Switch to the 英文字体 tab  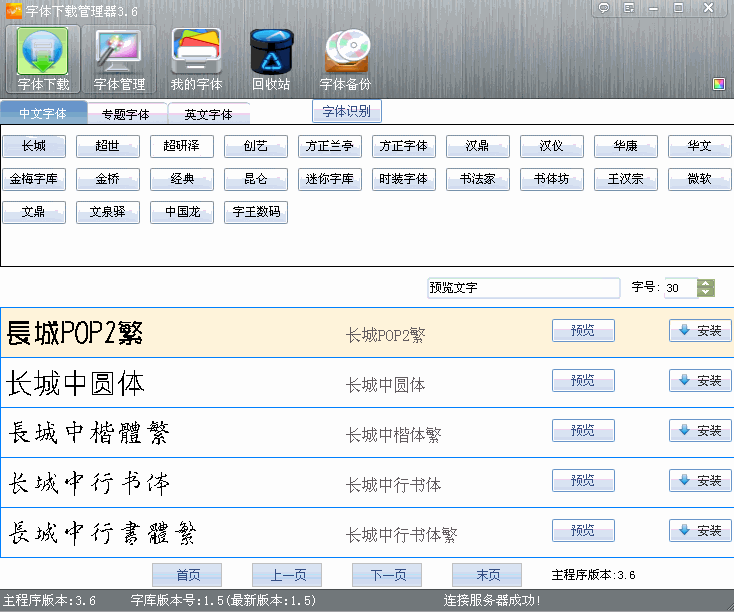coord(208,114)
